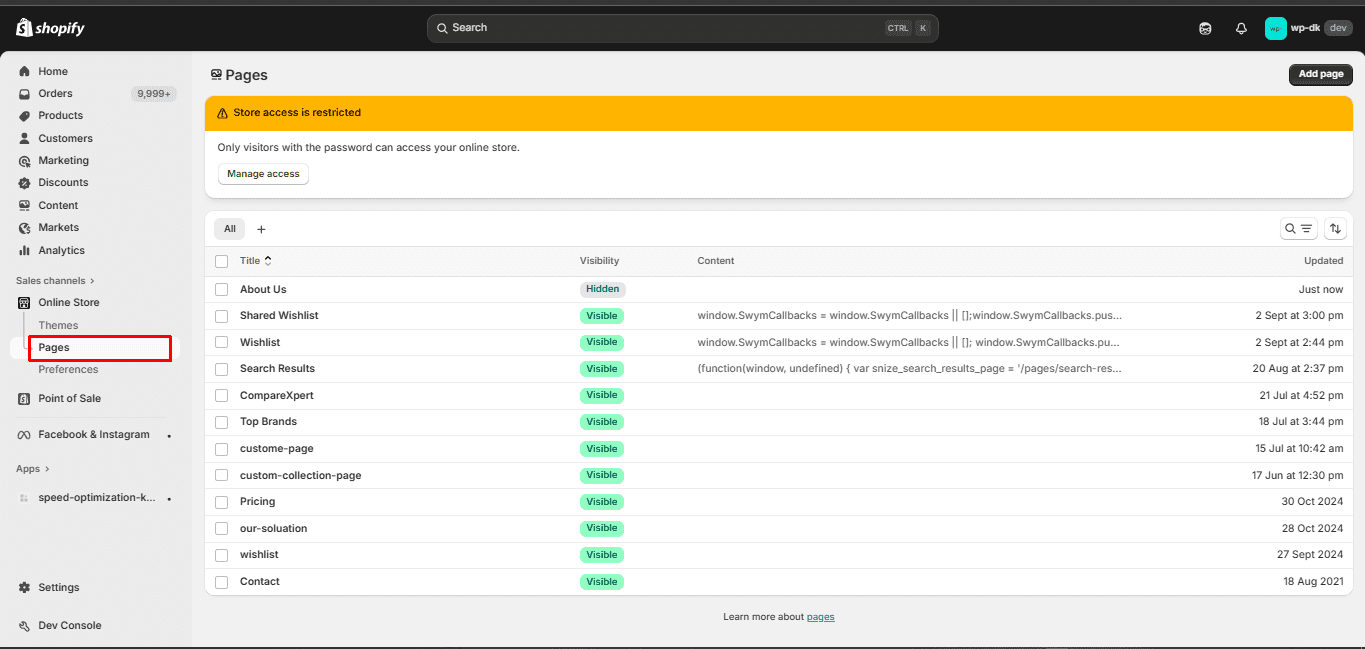Open the learn more about pages link
Viewport: 1365px width, 649px height.
(x=820, y=617)
